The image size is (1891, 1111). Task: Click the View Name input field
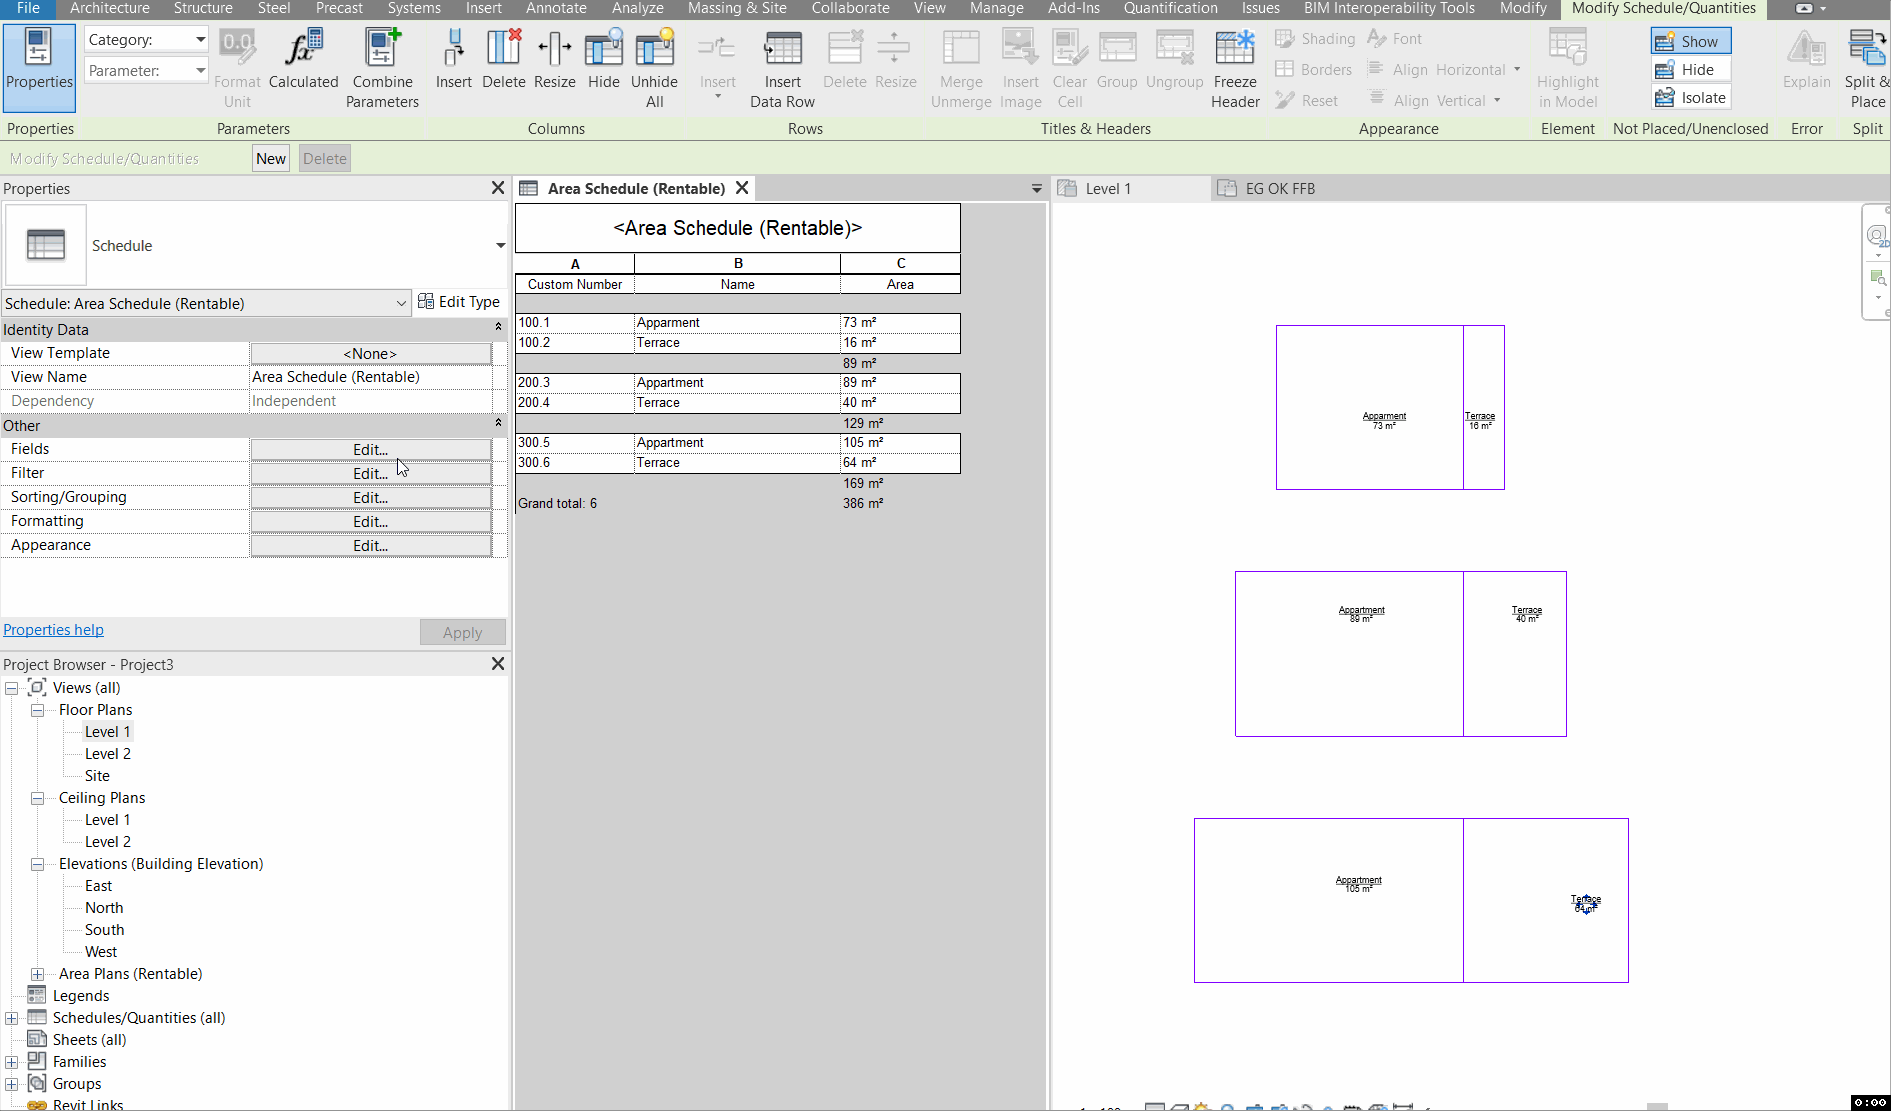pyautogui.click(x=371, y=377)
